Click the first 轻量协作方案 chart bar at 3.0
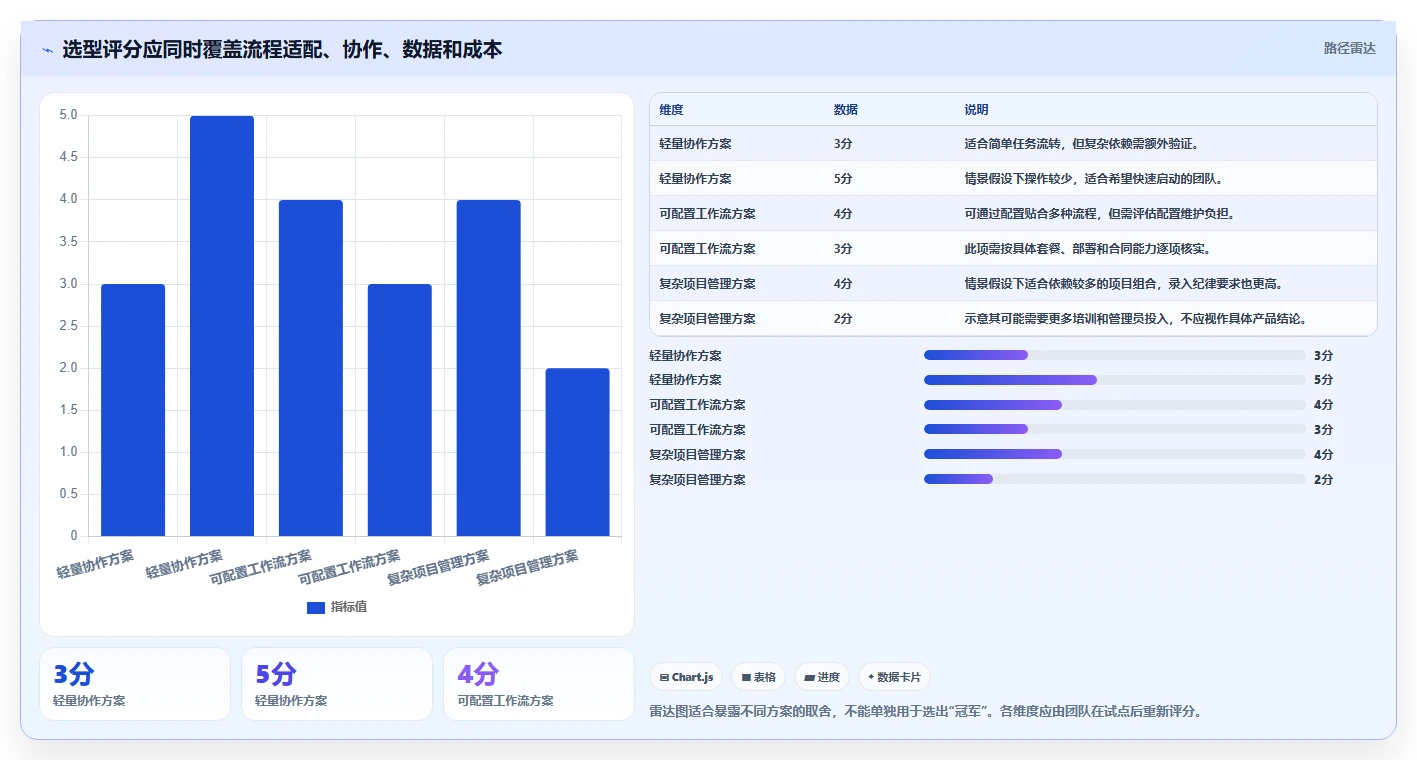1417x760 pixels. pos(133,410)
